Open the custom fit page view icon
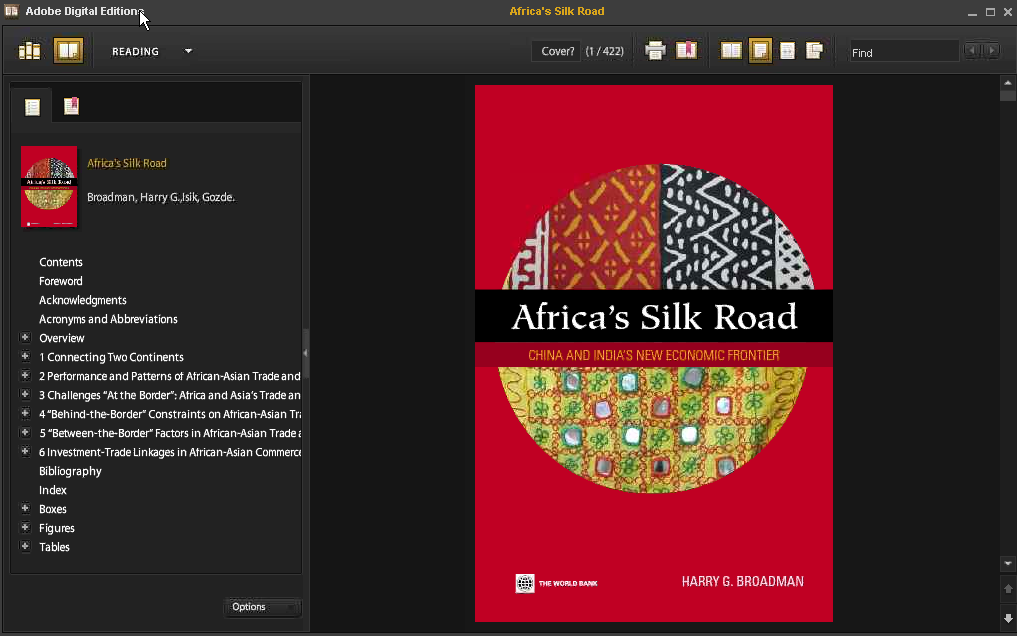The width and height of the screenshot is (1017, 636). [x=814, y=51]
